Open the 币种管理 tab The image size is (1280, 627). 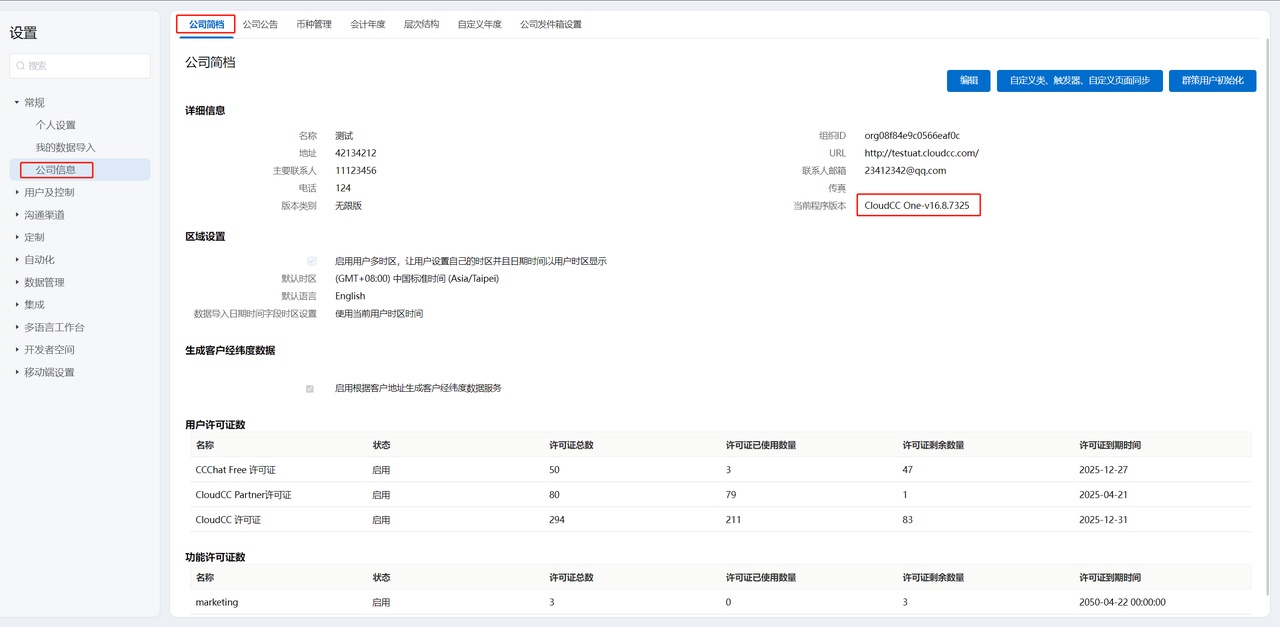click(x=314, y=24)
